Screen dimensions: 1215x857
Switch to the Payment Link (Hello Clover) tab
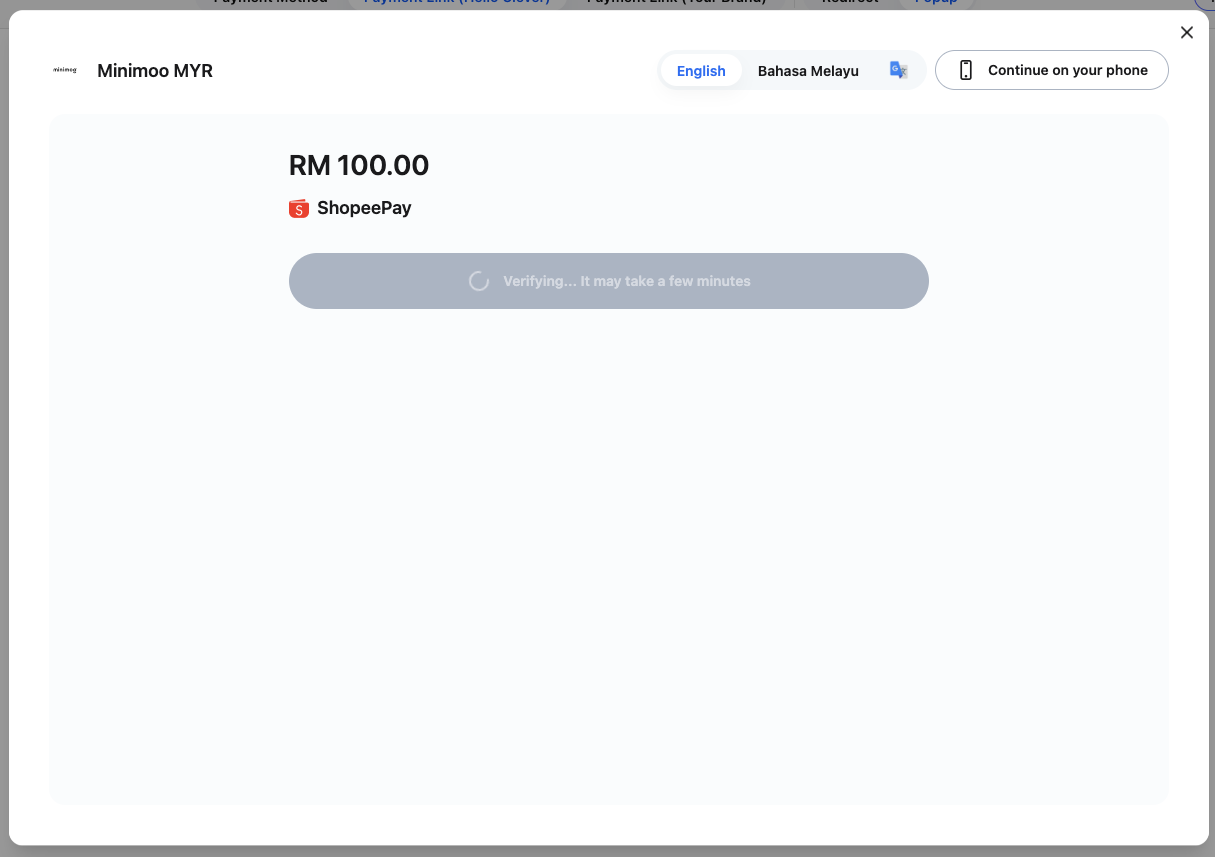point(458,3)
